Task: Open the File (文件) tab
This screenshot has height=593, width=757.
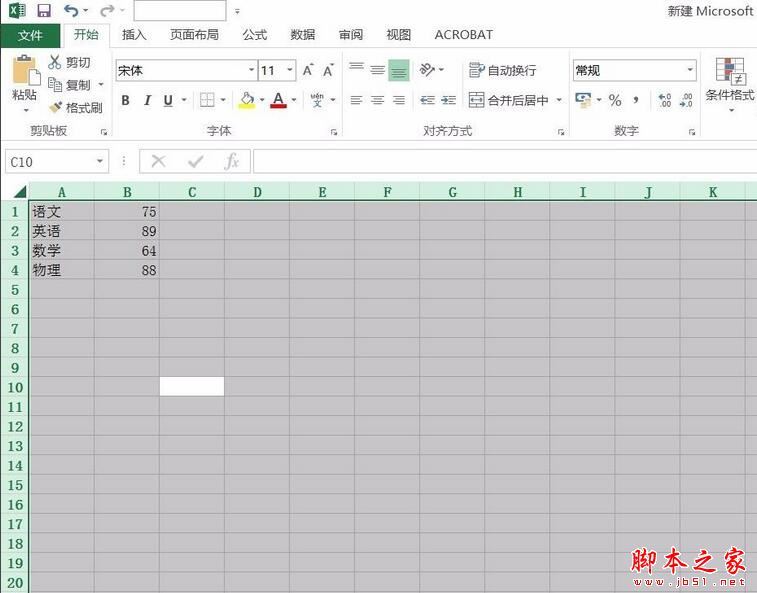Action: 30,35
